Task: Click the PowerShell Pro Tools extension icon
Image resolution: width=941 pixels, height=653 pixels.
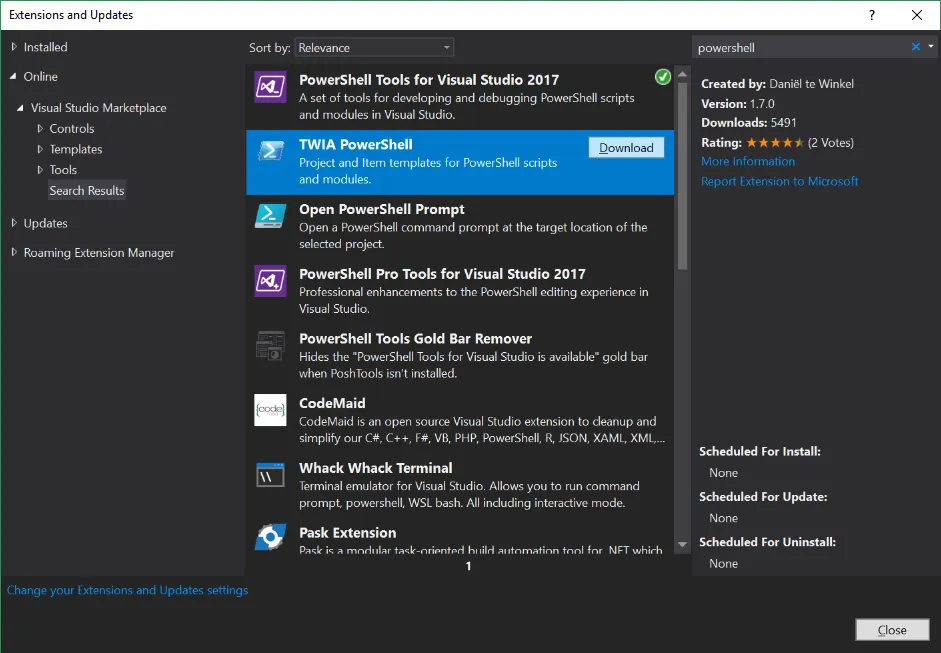Action: click(x=270, y=281)
